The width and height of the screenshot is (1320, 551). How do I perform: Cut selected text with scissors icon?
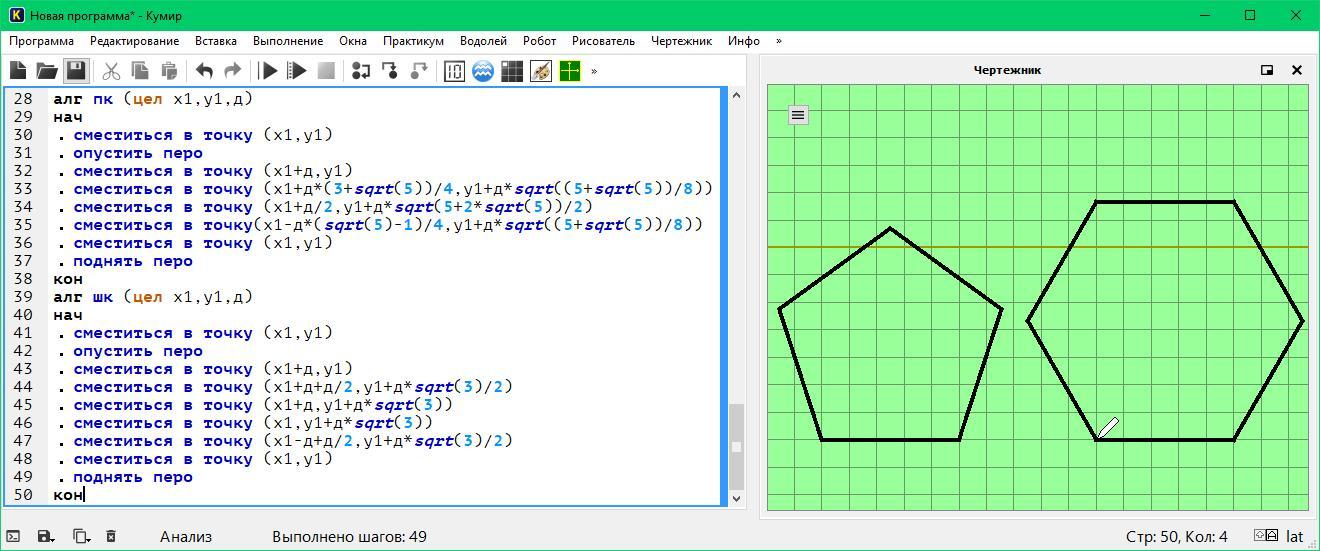[x=111, y=71]
